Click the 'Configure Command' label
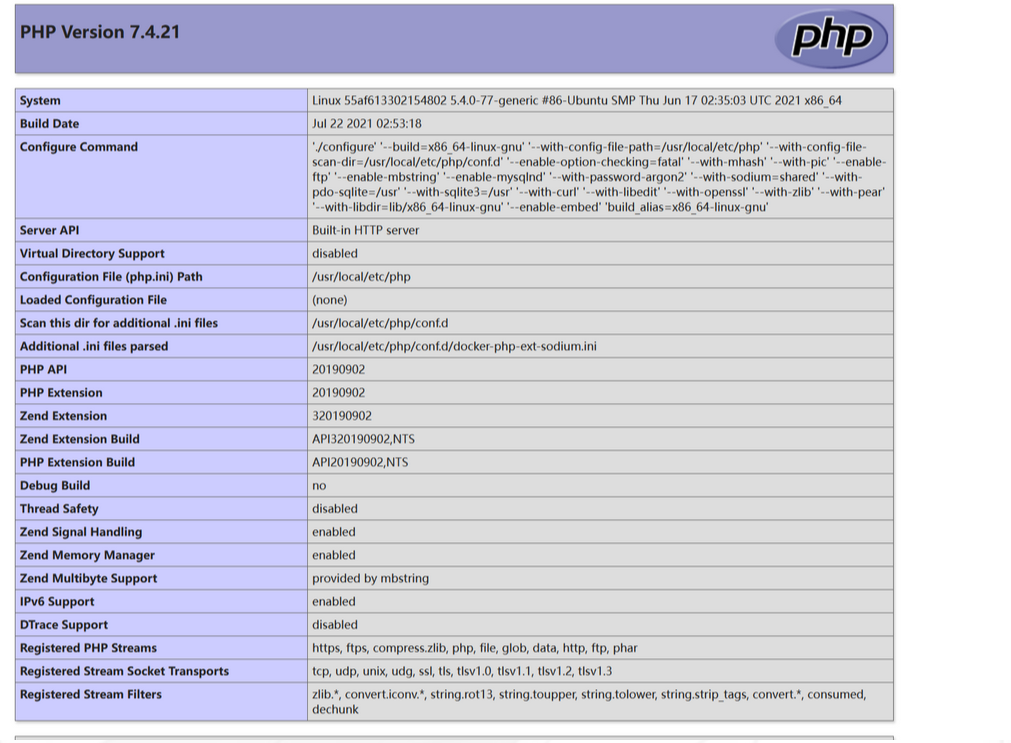Viewport: 1011px width, 743px height. [79, 147]
